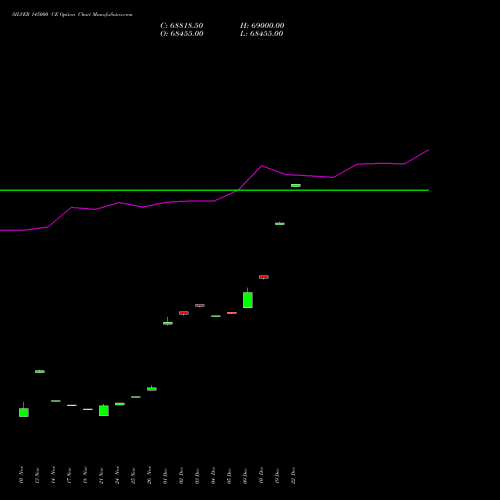Screen dimensions: 500x500
Task: Select the 10 Nov date label
Action: pos(21,475)
